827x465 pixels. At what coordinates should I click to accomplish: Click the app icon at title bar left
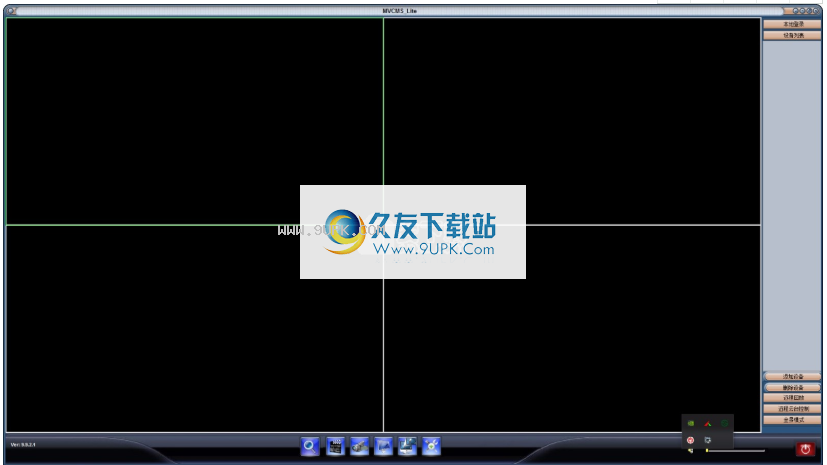(11, 11)
